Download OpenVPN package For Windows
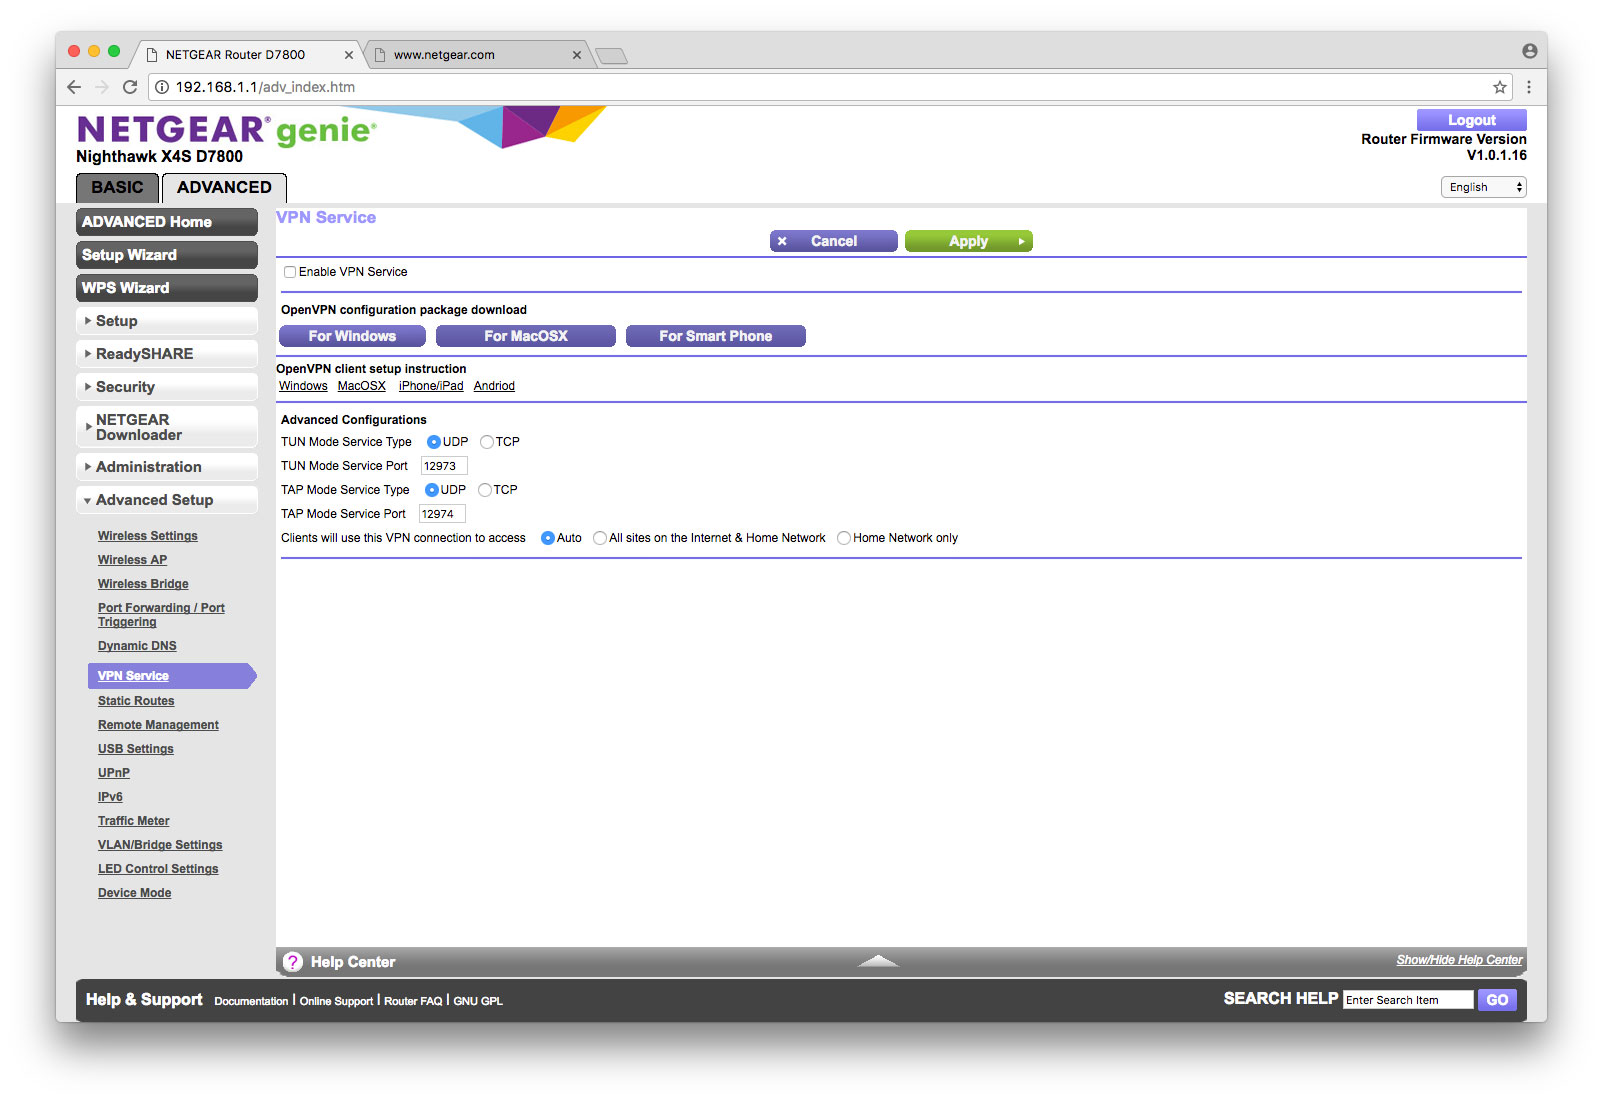Image resolution: width=1603 pixels, height=1102 pixels. (x=352, y=336)
